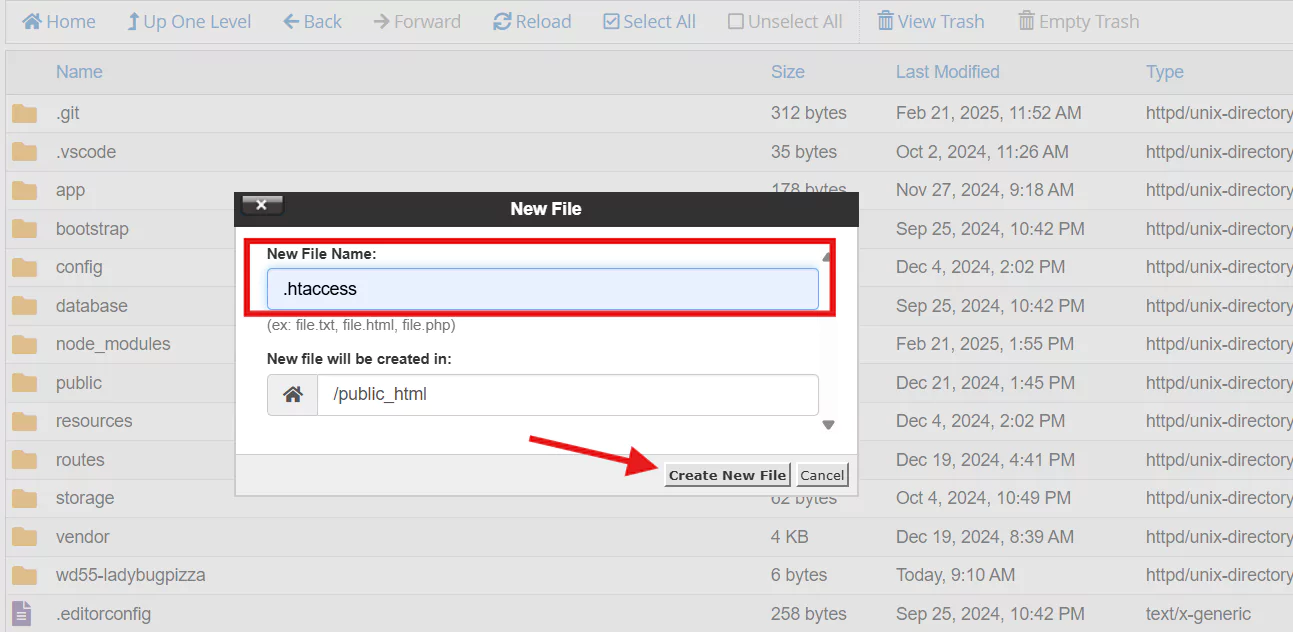Reload the file list
Screen dimensions: 1293x632
531,21
